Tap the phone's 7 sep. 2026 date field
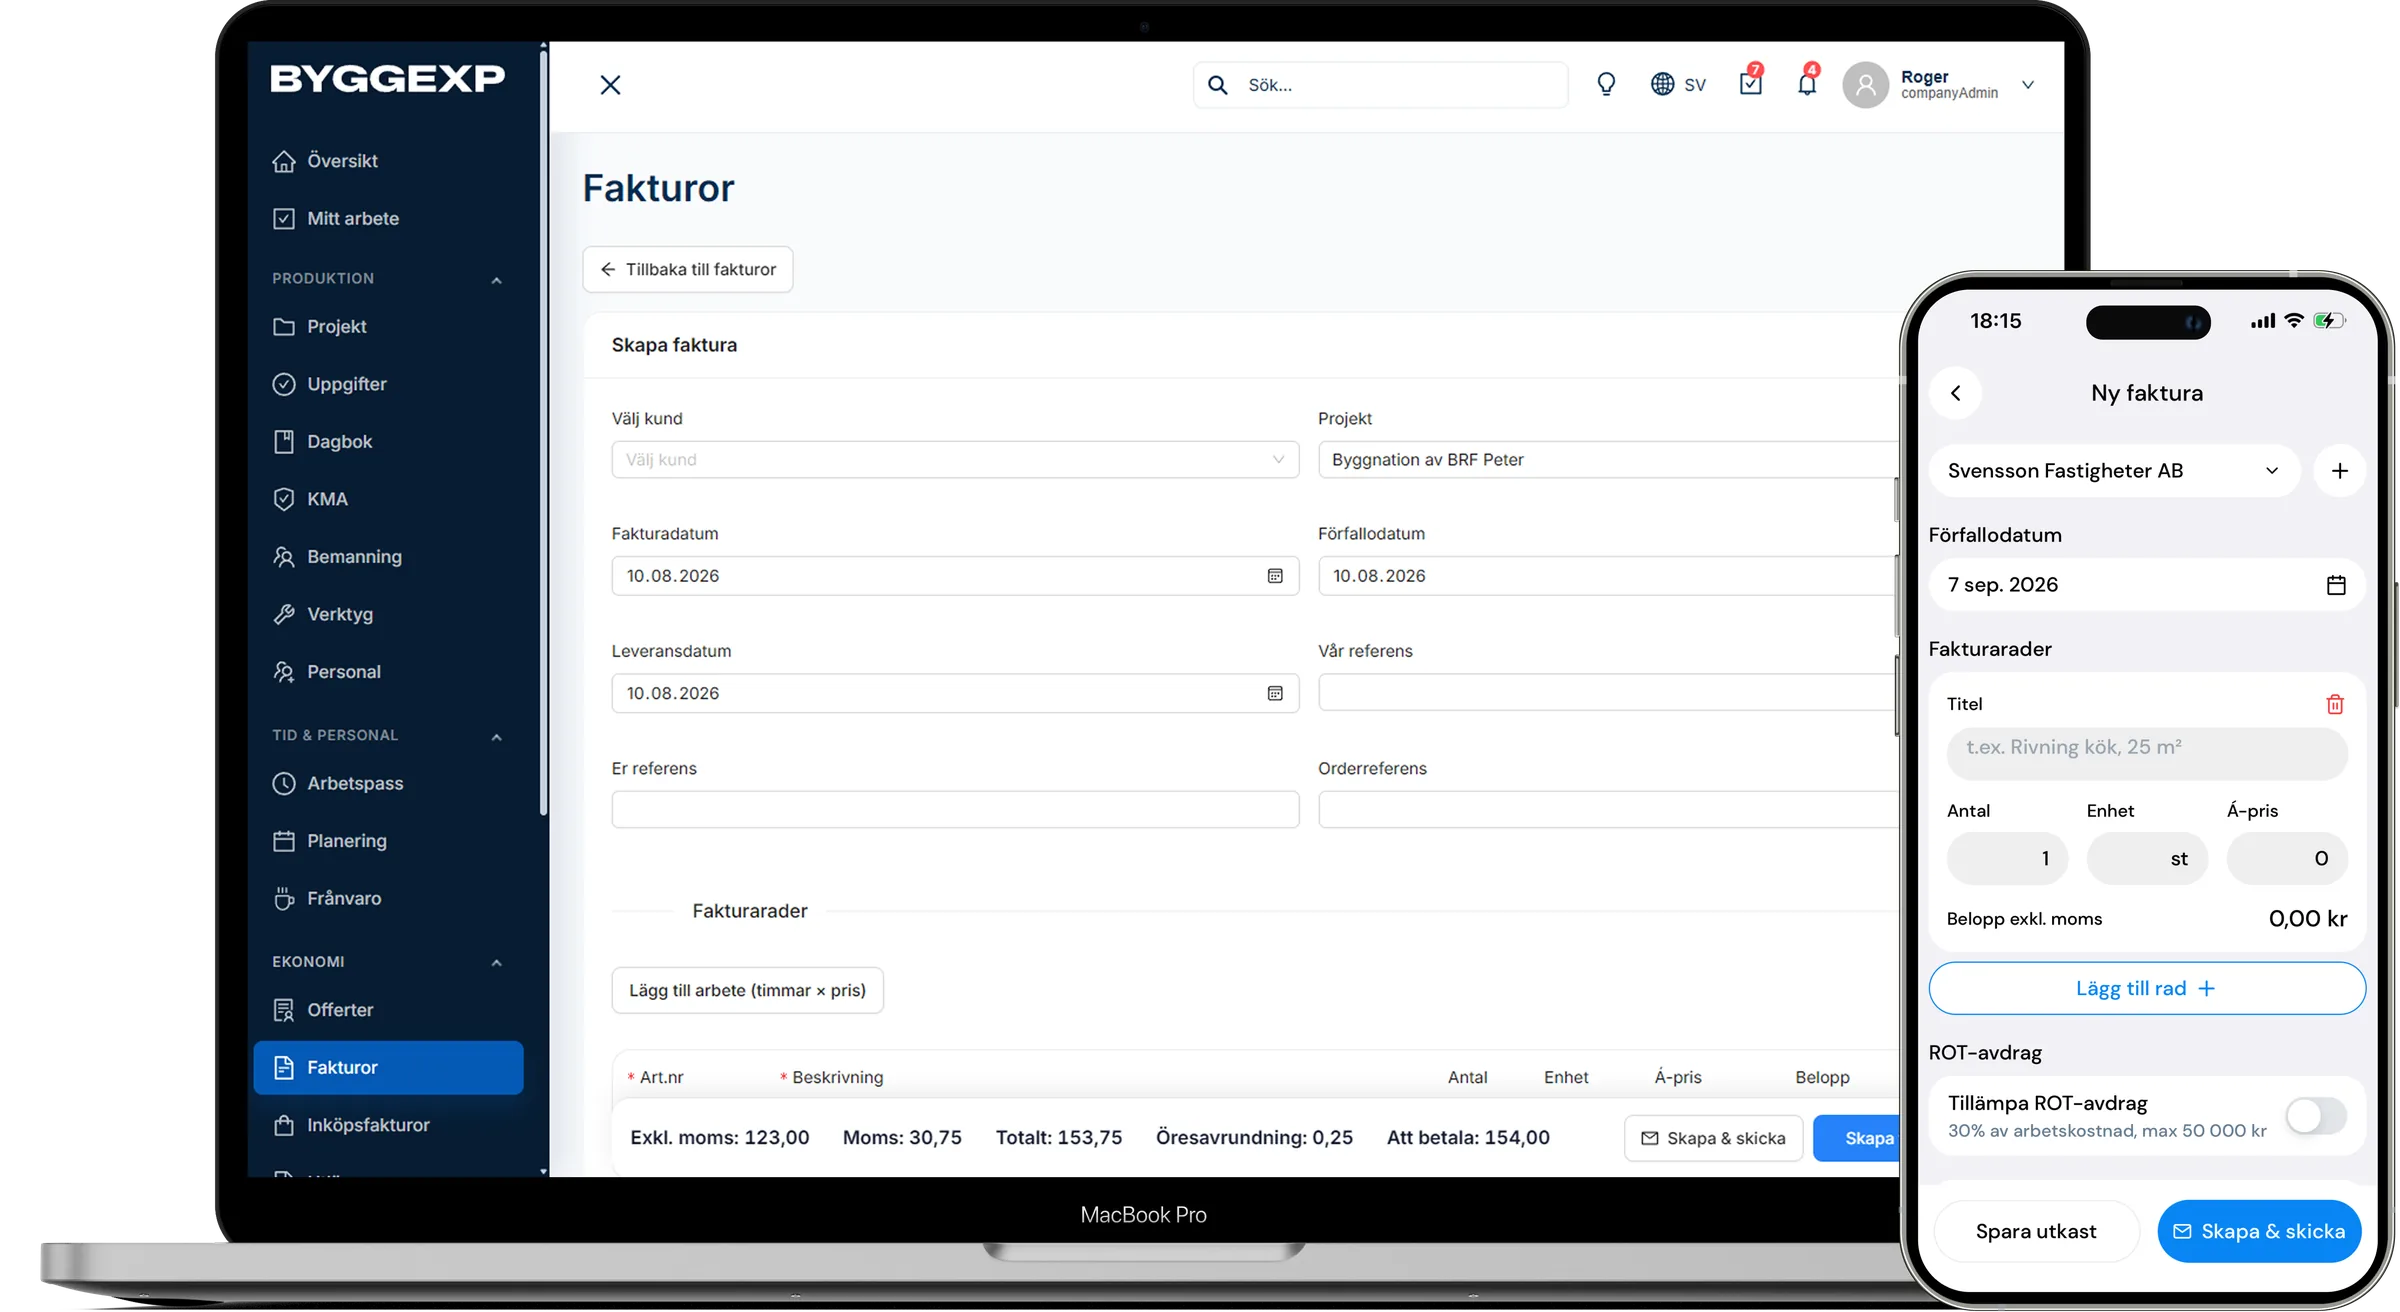 pos(2146,585)
